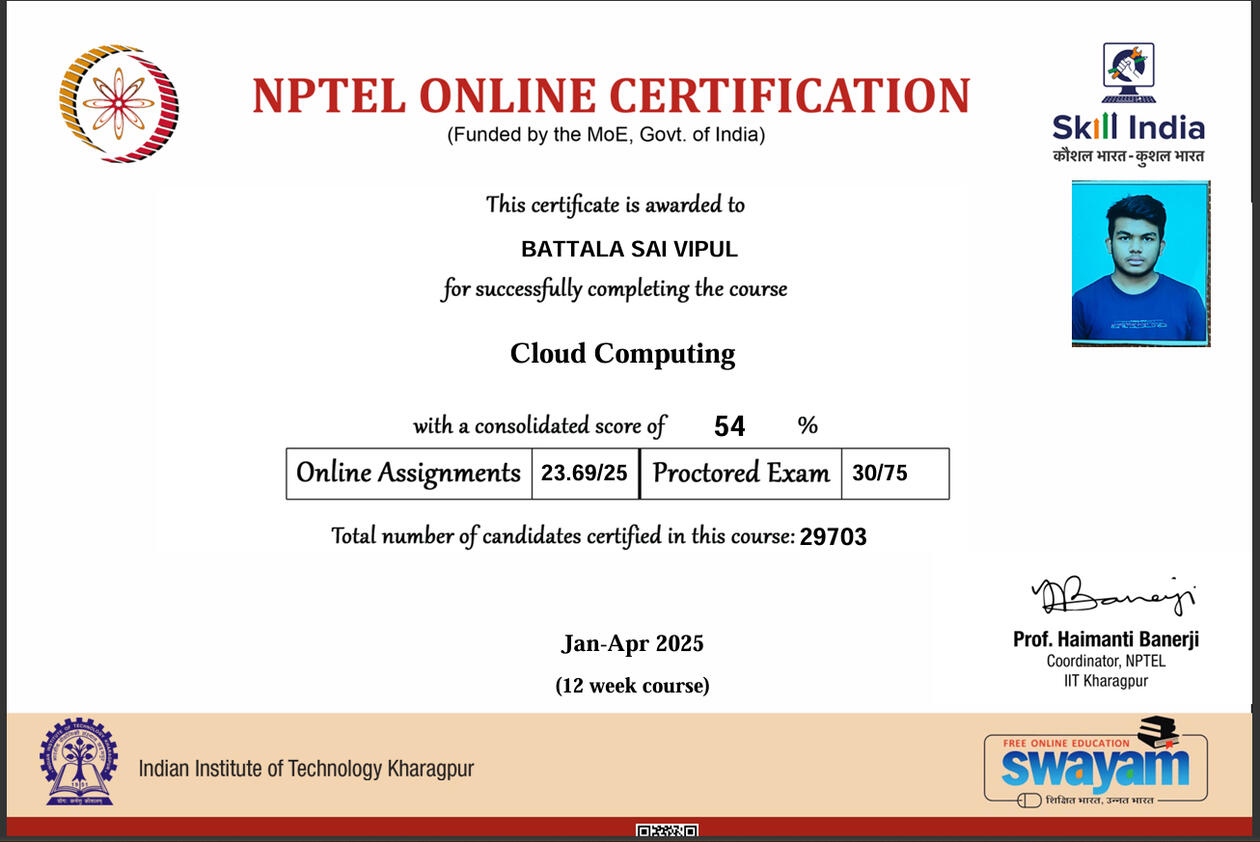Click the Skill India logo

click(1128, 104)
